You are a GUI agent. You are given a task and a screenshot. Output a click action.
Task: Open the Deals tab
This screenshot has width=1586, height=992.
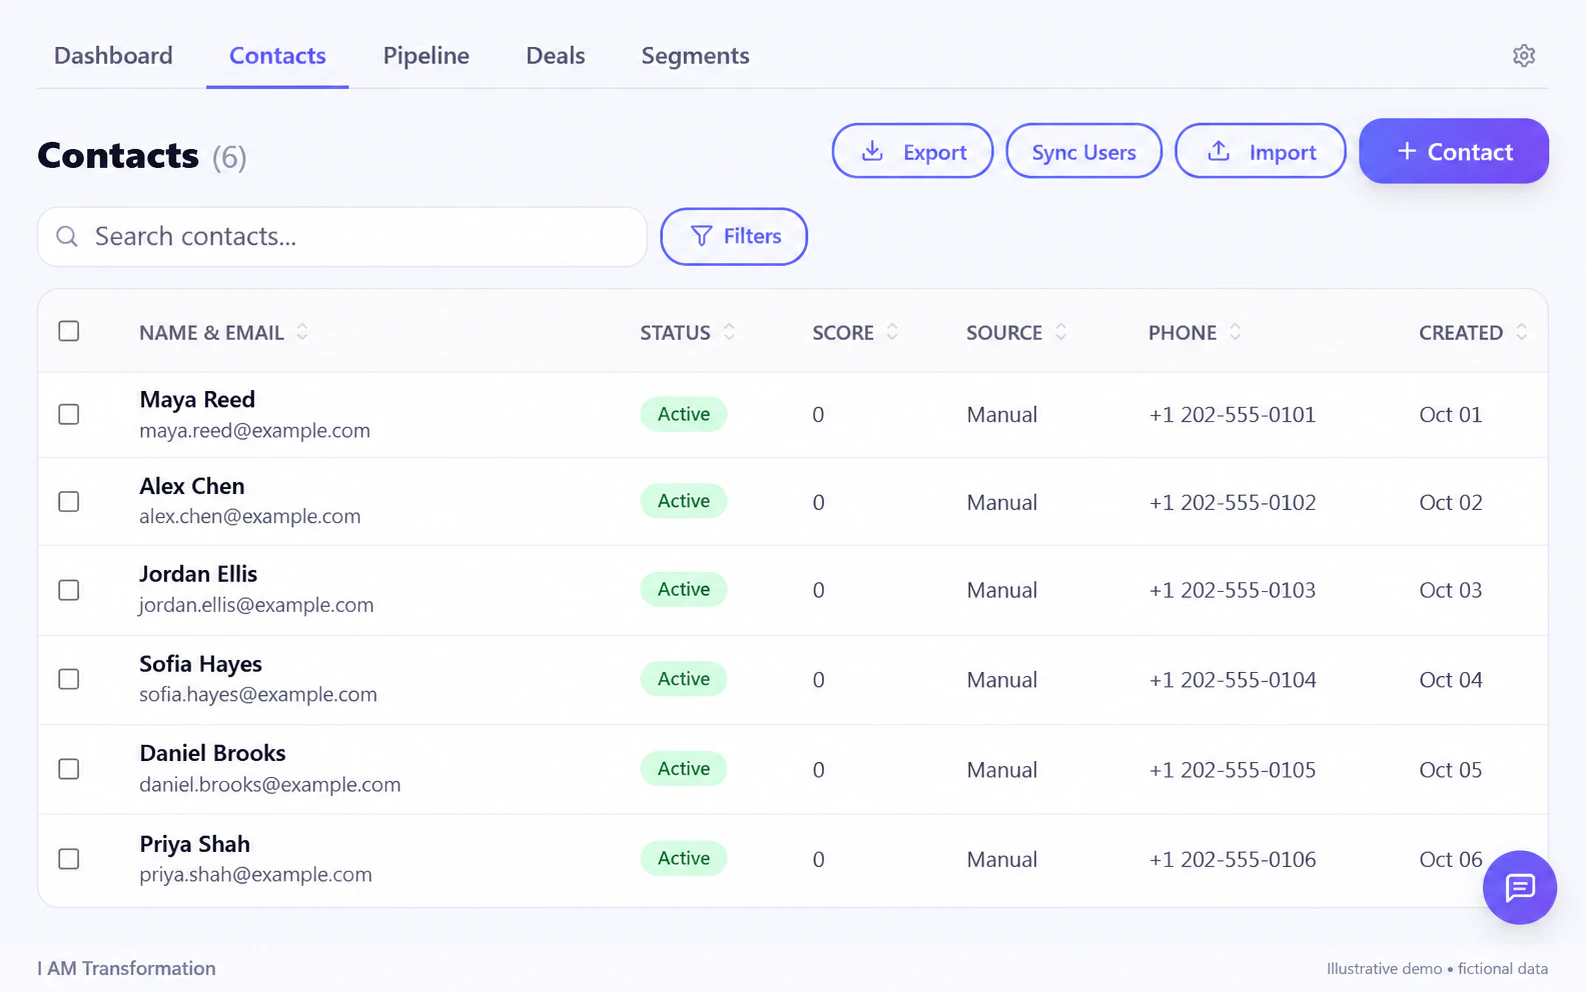click(555, 56)
